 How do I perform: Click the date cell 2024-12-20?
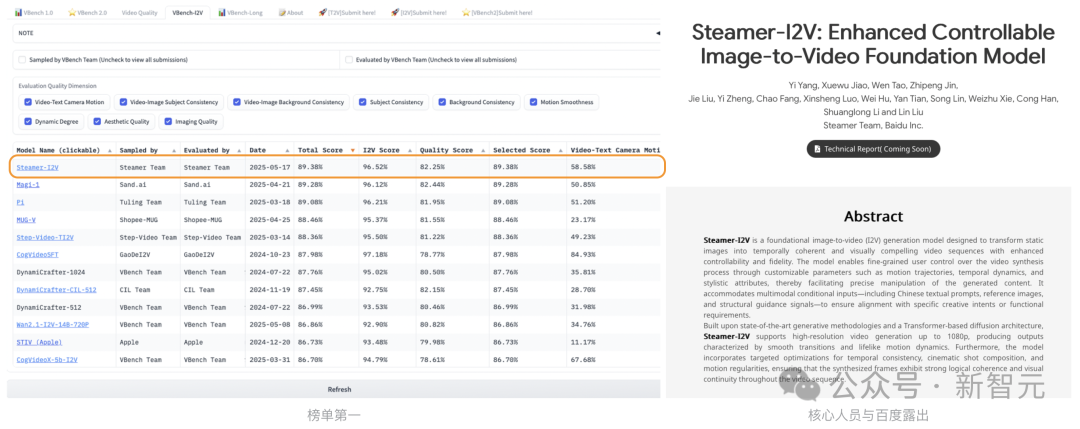(269, 342)
